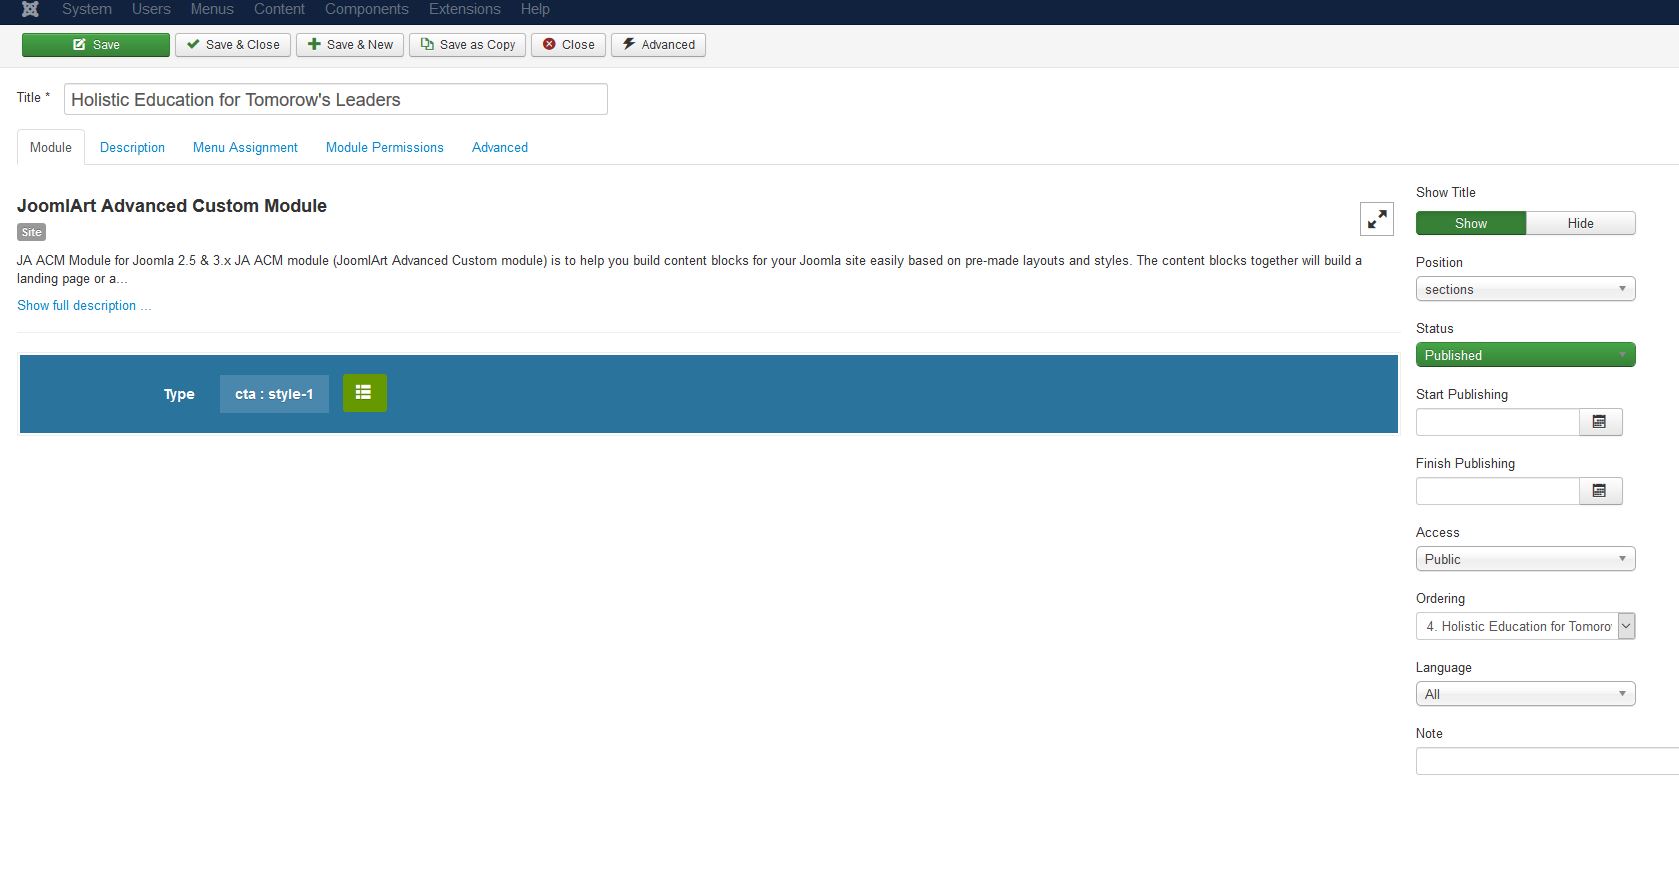Viewport: 1679px width, 896px height.
Task: Open the Finish Publishing calendar picker
Action: 1600,491
